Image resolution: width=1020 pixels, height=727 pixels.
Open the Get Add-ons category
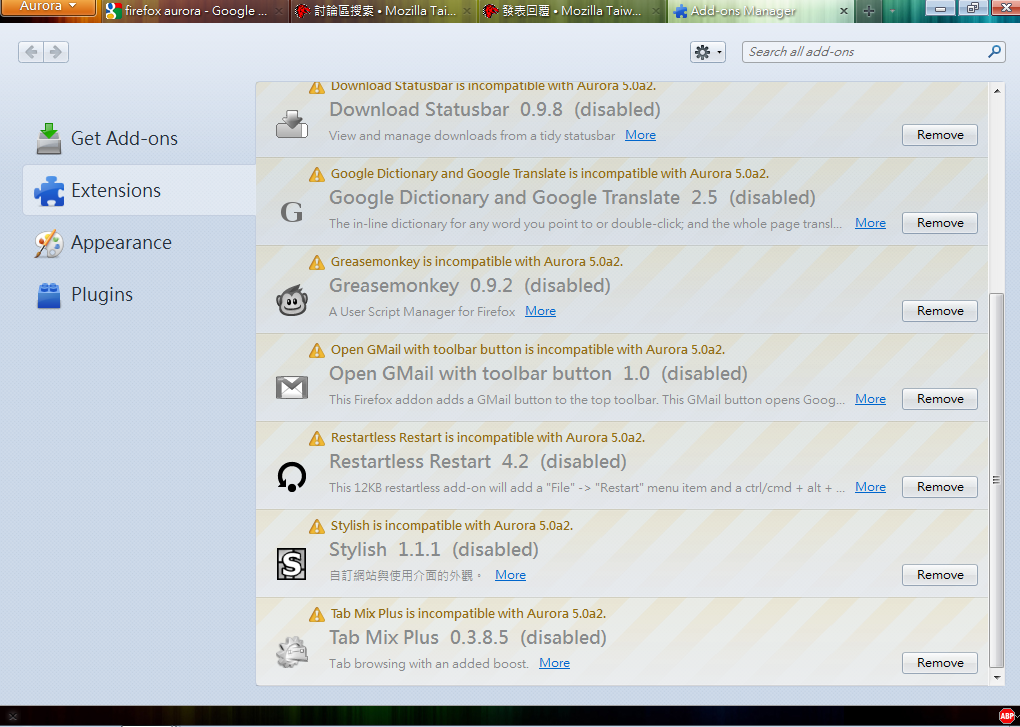[139, 138]
